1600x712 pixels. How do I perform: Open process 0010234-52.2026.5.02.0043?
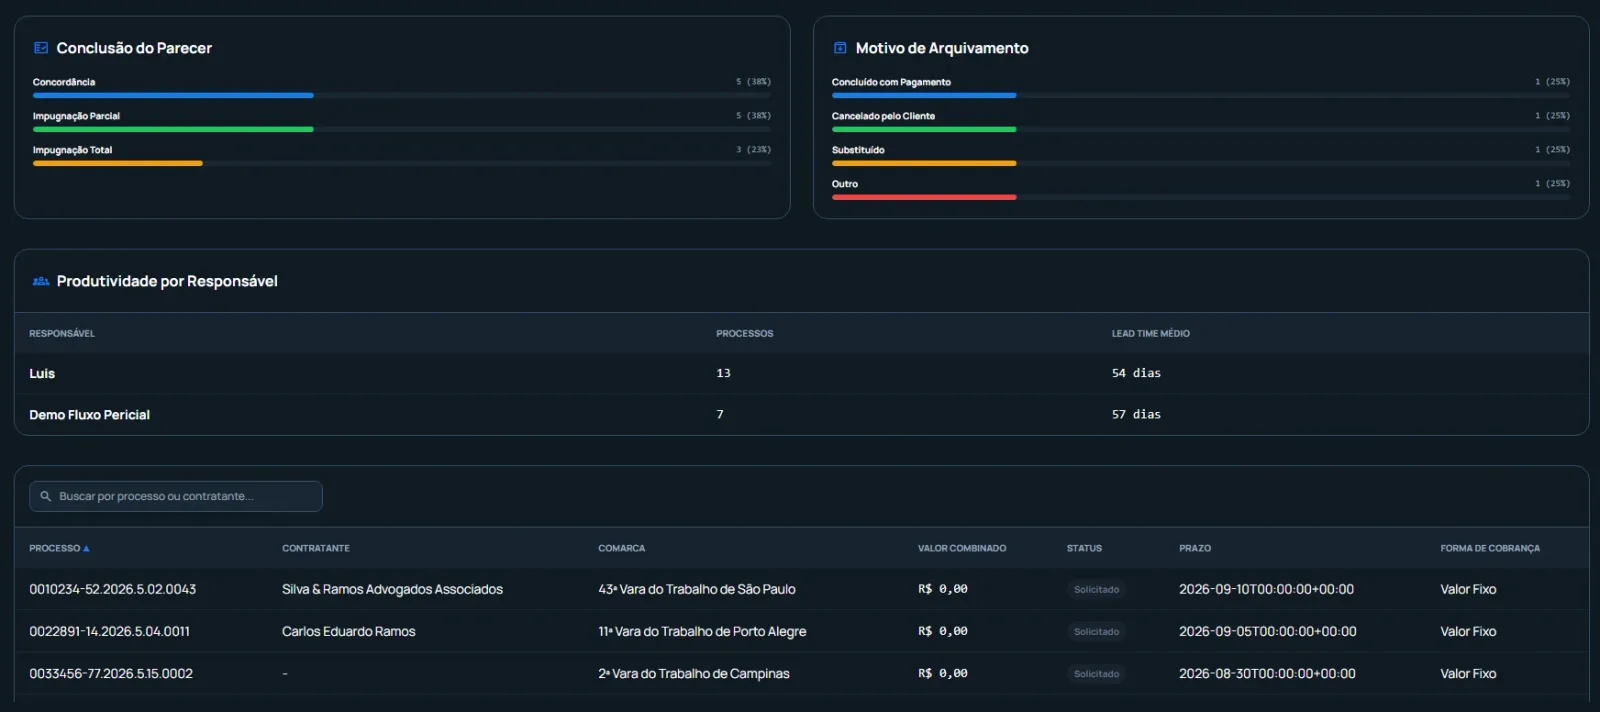pyautogui.click(x=113, y=589)
